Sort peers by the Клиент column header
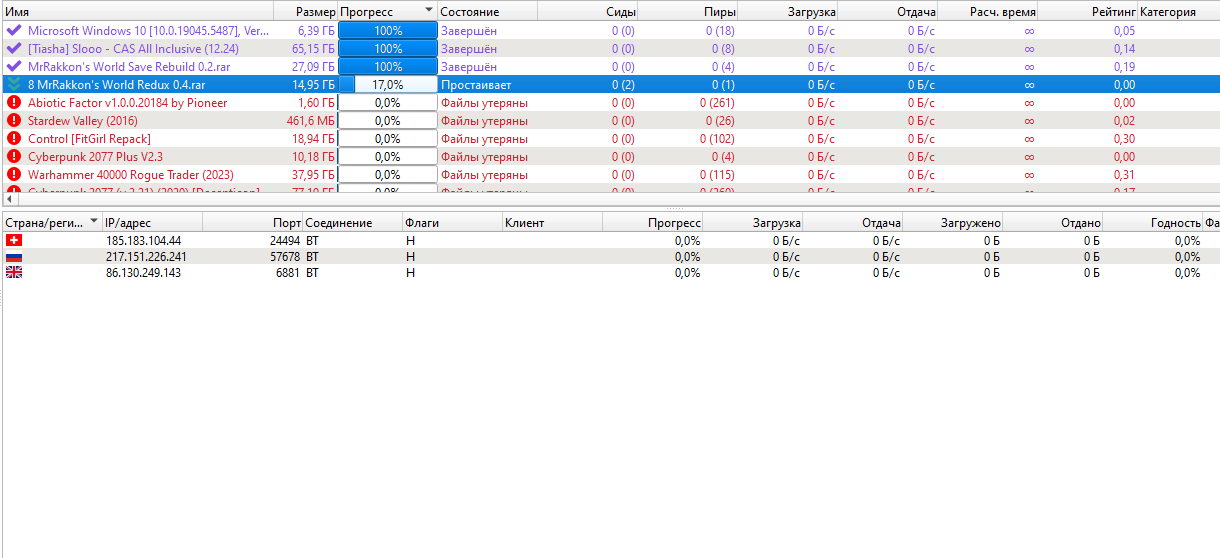 point(552,223)
